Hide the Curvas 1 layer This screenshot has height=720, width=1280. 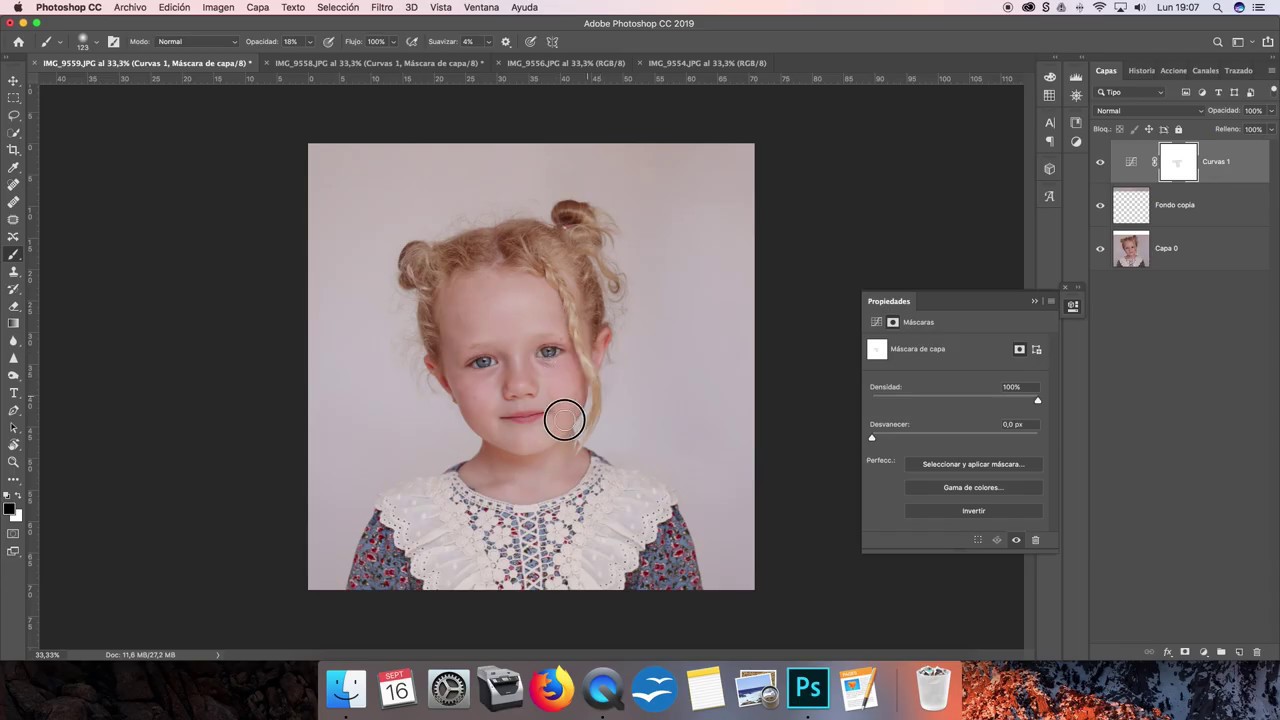click(1100, 162)
